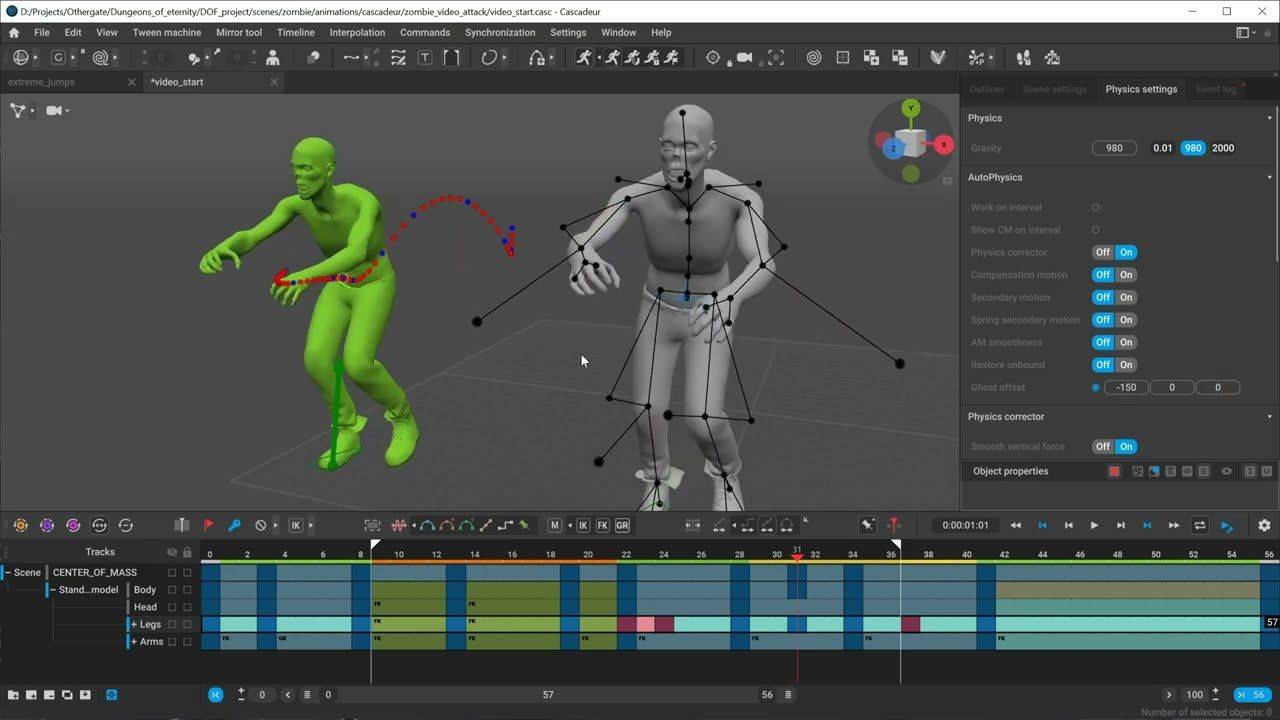The width and height of the screenshot is (1280, 720).
Task: Turn Spring secondary motion On
Action: pyautogui.click(x=1126, y=320)
